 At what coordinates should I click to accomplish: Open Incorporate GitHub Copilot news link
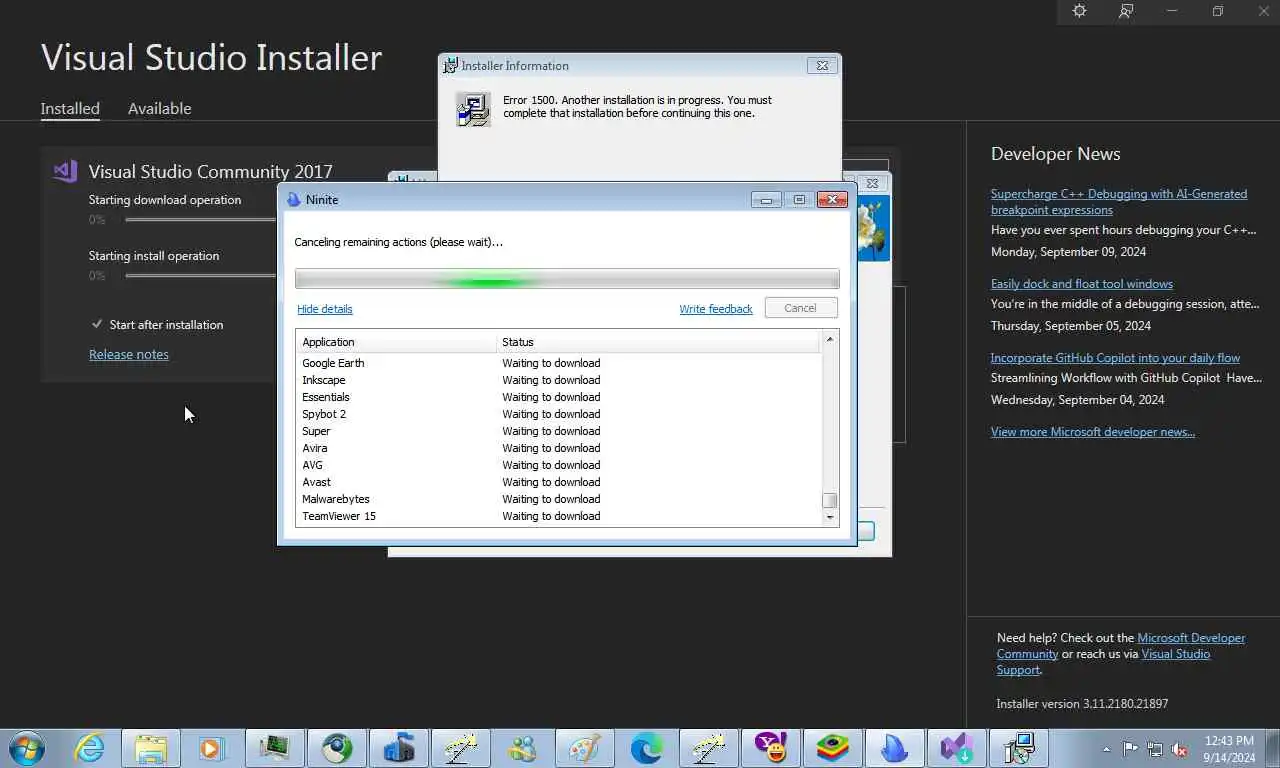pyautogui.click(x=1115, y=358)
